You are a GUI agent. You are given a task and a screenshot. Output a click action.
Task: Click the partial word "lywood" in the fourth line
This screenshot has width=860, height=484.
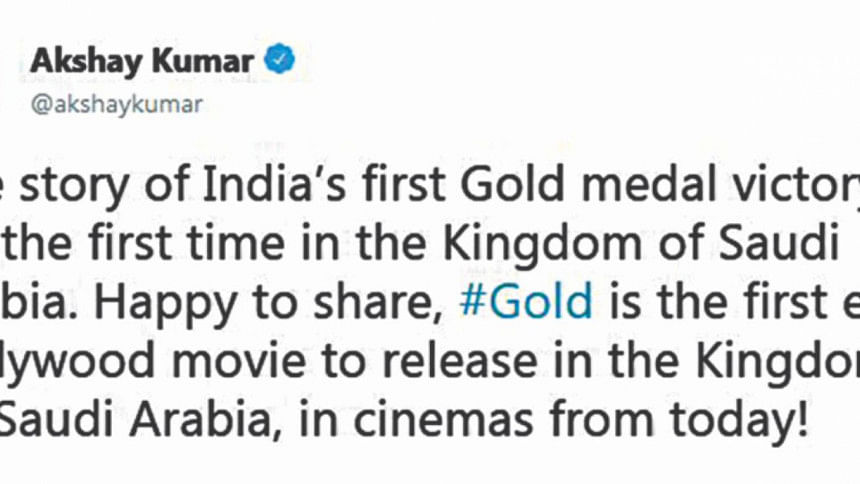[x=77, y=362]
